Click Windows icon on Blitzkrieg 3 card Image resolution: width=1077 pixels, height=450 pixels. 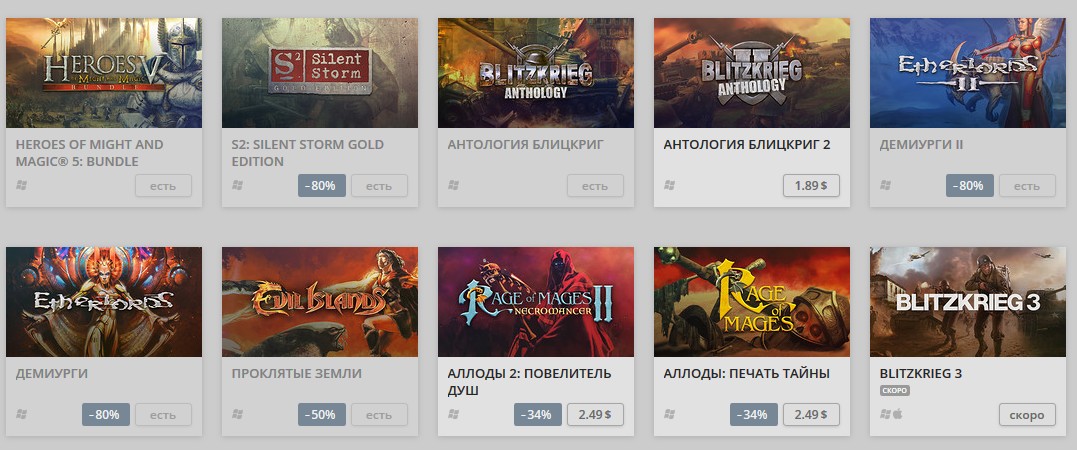pyautogui.click(x=885, y=414)
